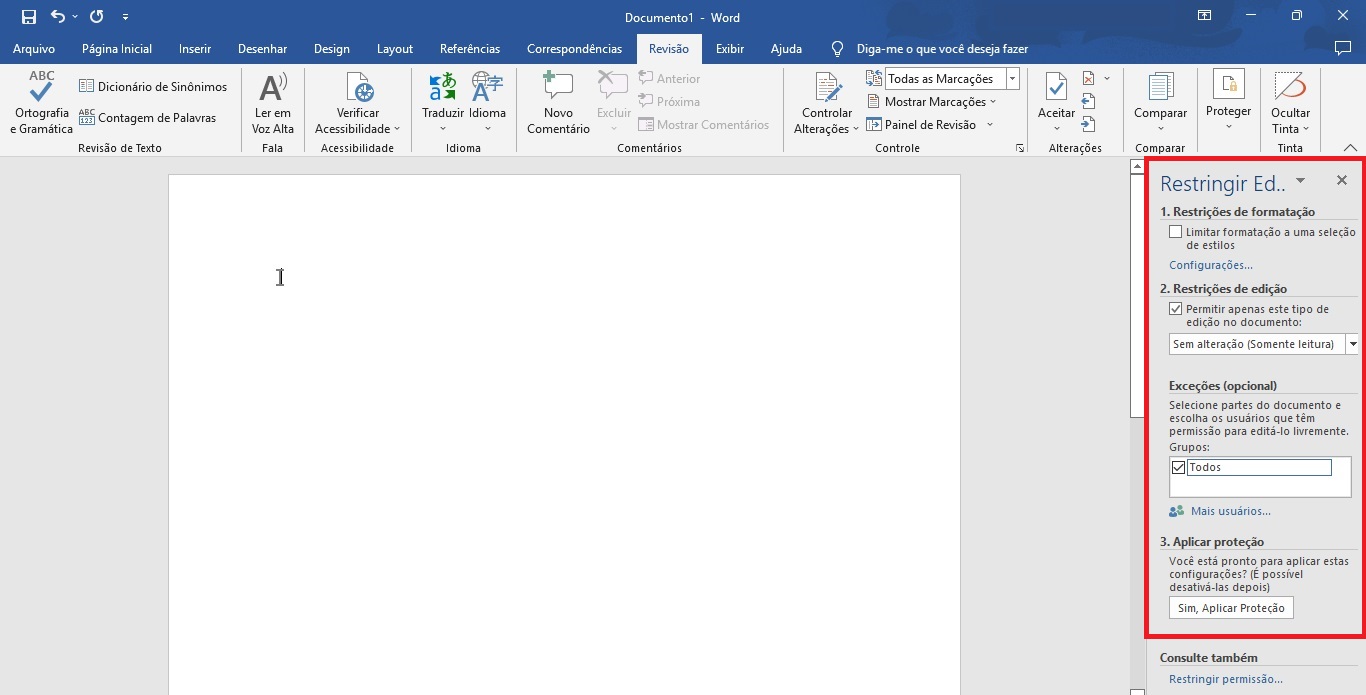Open the Referências ribbon tab
The width and height of the screenshot is (1366, 695).
coord(470,49)
